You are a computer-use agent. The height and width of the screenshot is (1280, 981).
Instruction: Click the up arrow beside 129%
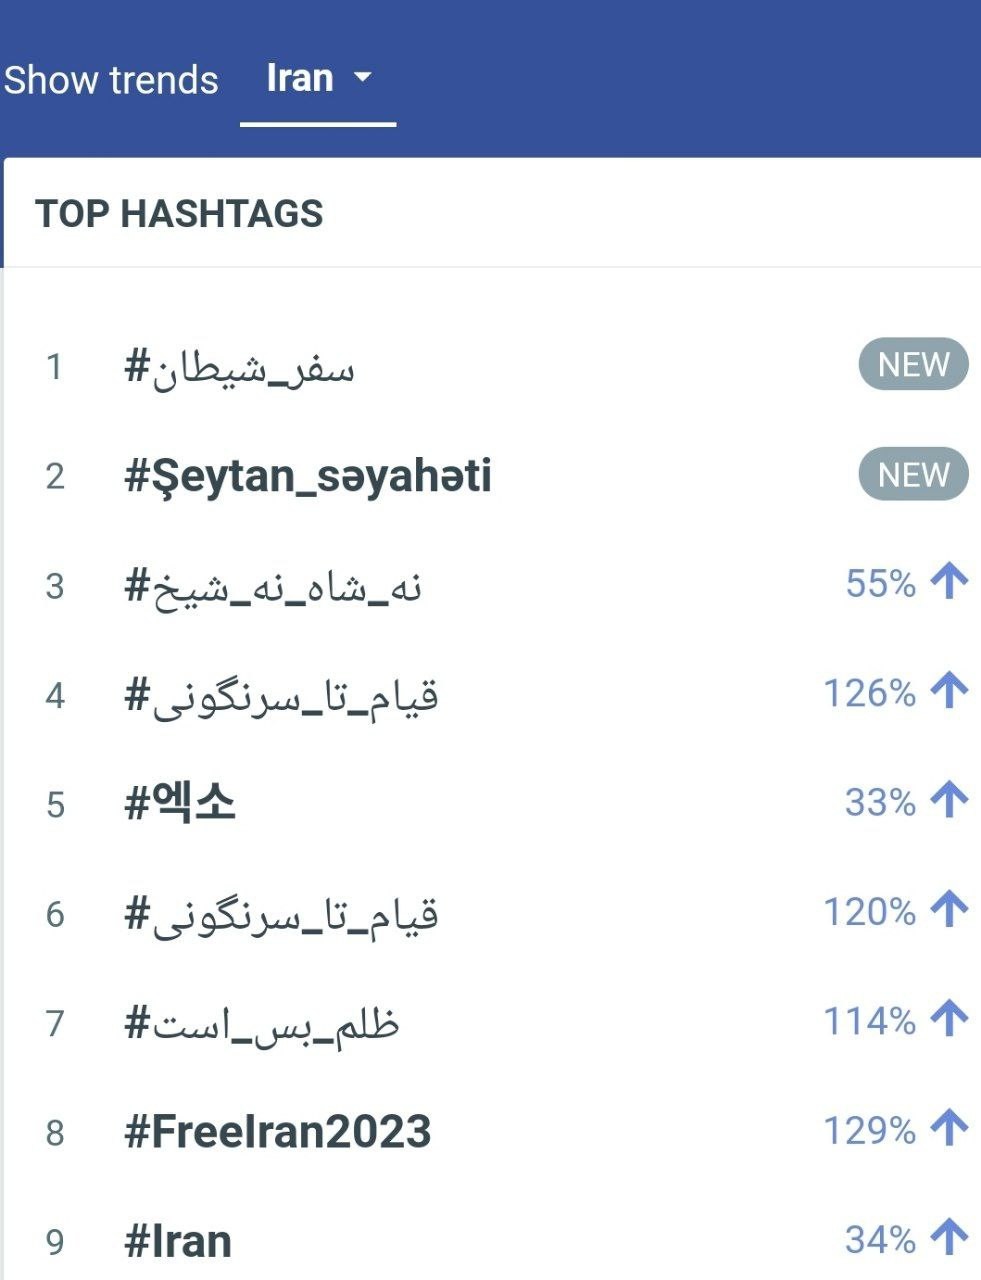(949, 1129)
